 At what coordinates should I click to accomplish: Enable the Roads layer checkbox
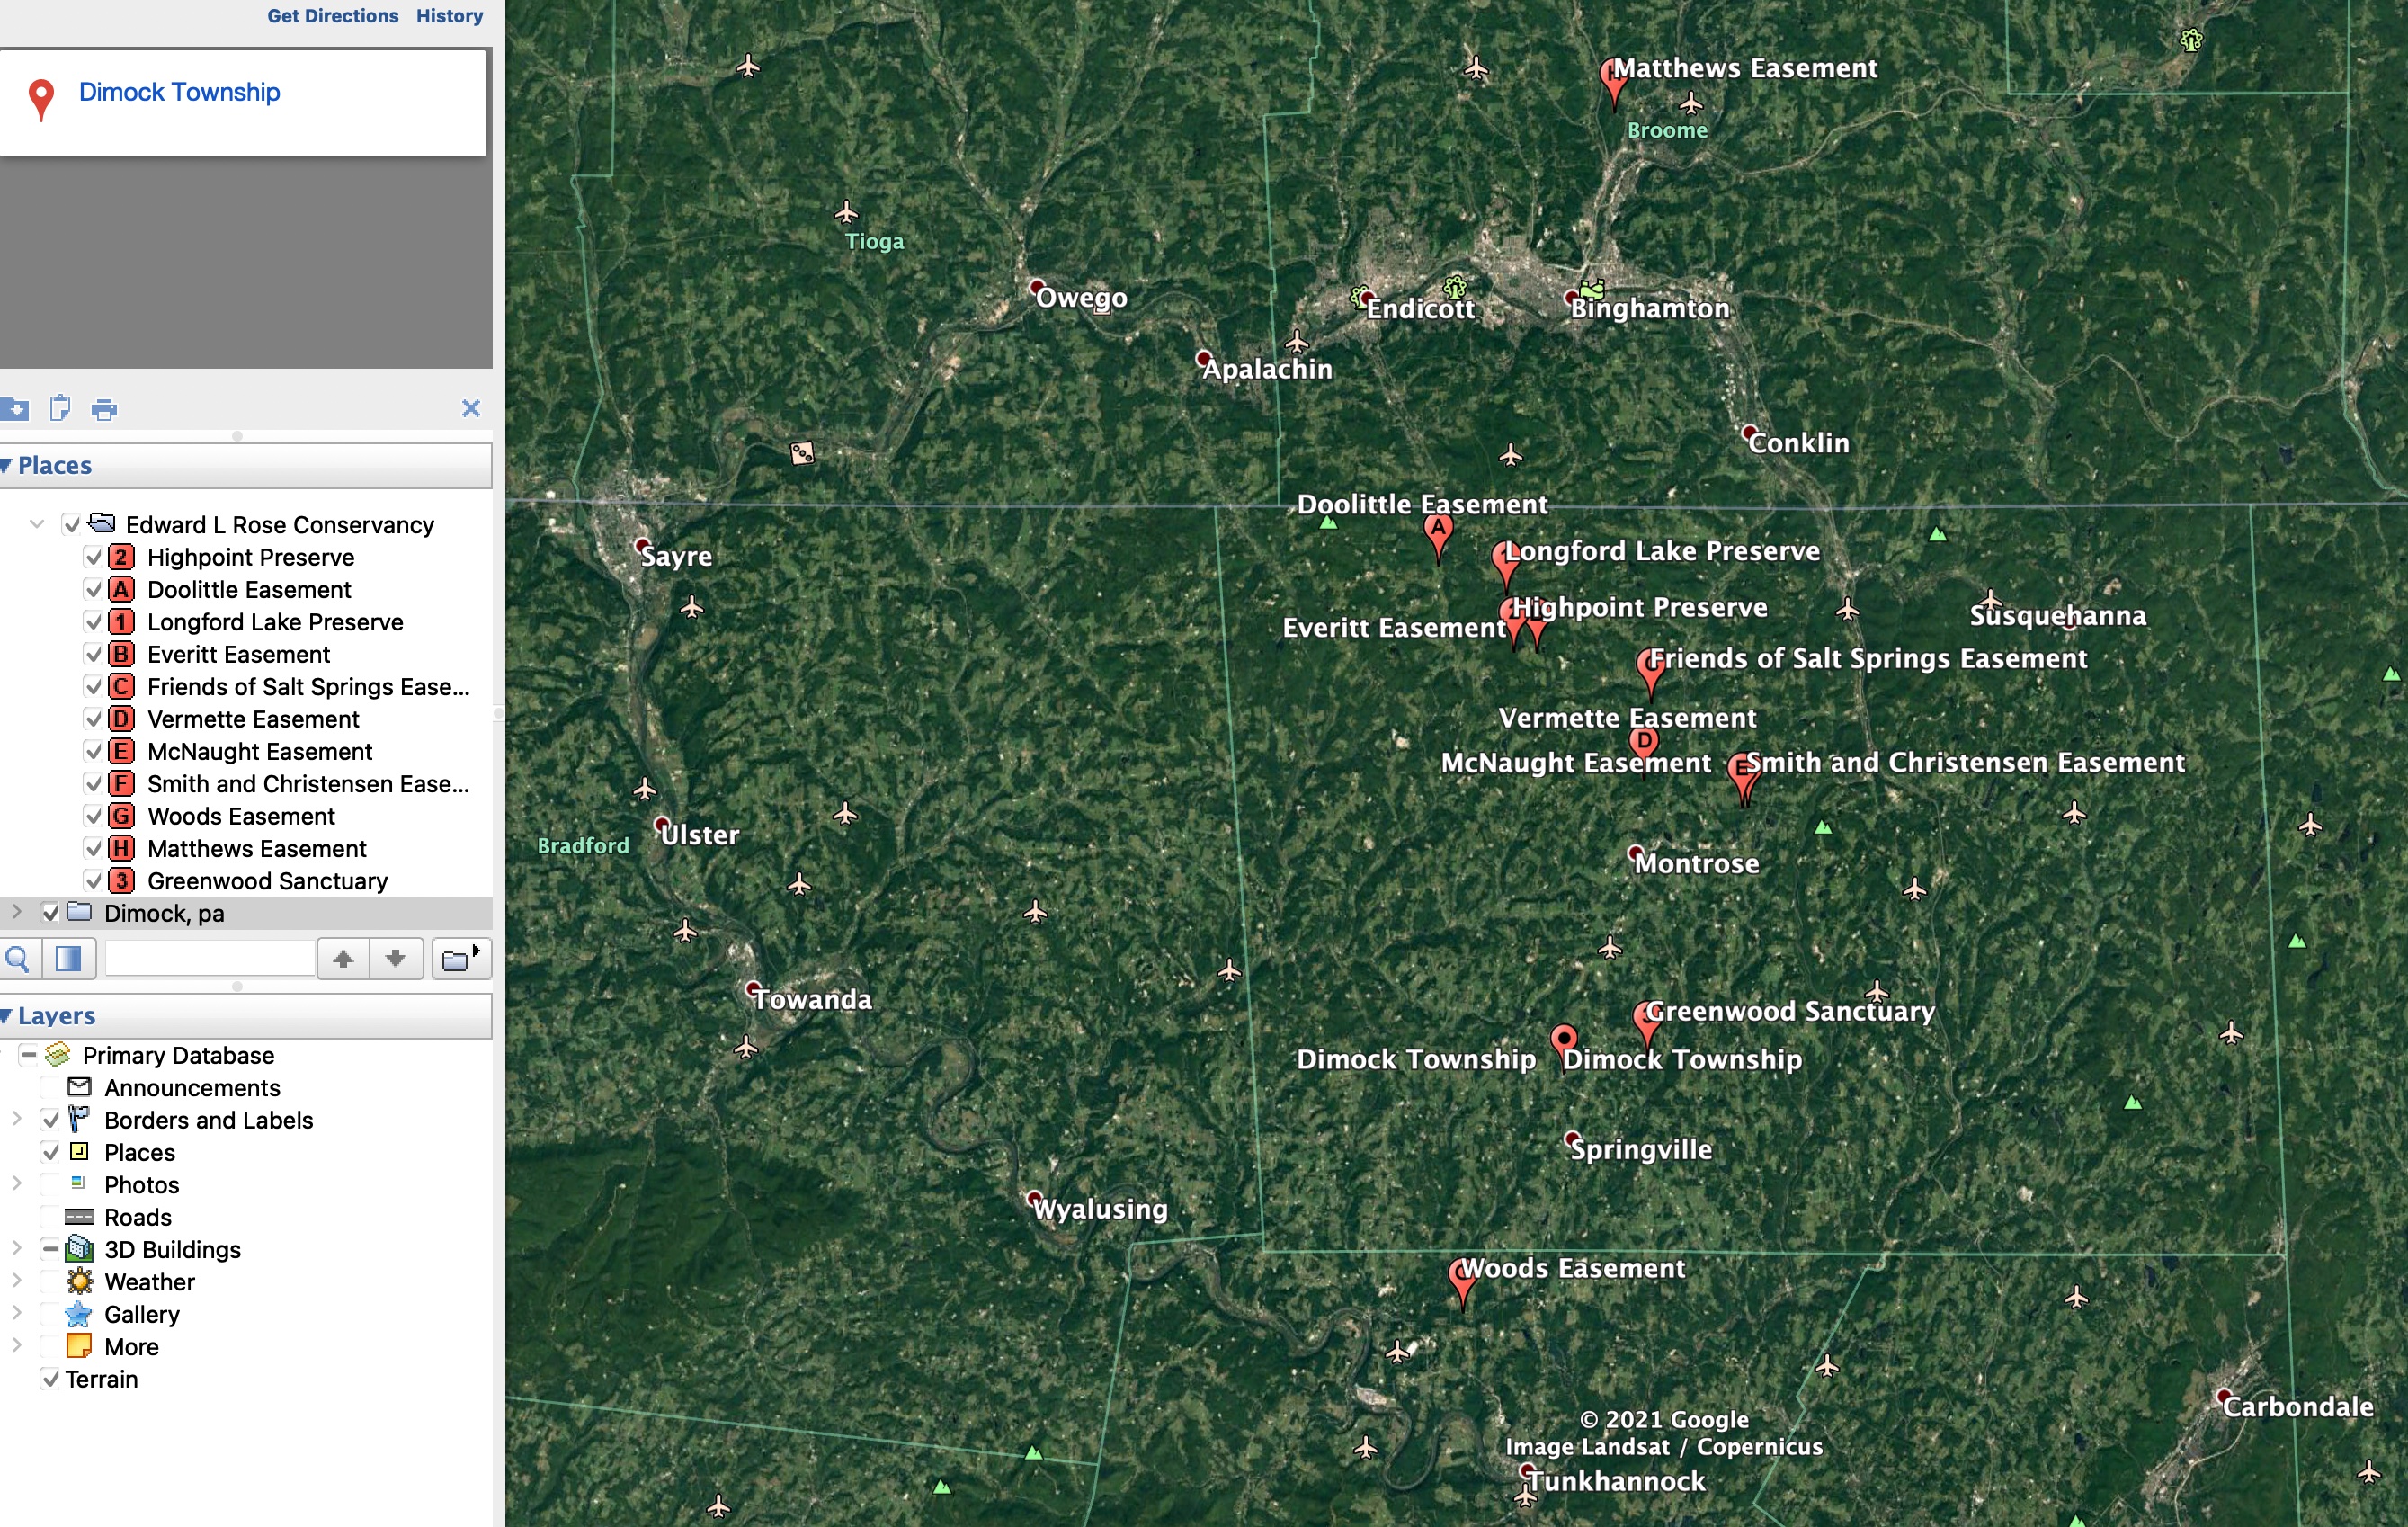(x=50, y=1217)
